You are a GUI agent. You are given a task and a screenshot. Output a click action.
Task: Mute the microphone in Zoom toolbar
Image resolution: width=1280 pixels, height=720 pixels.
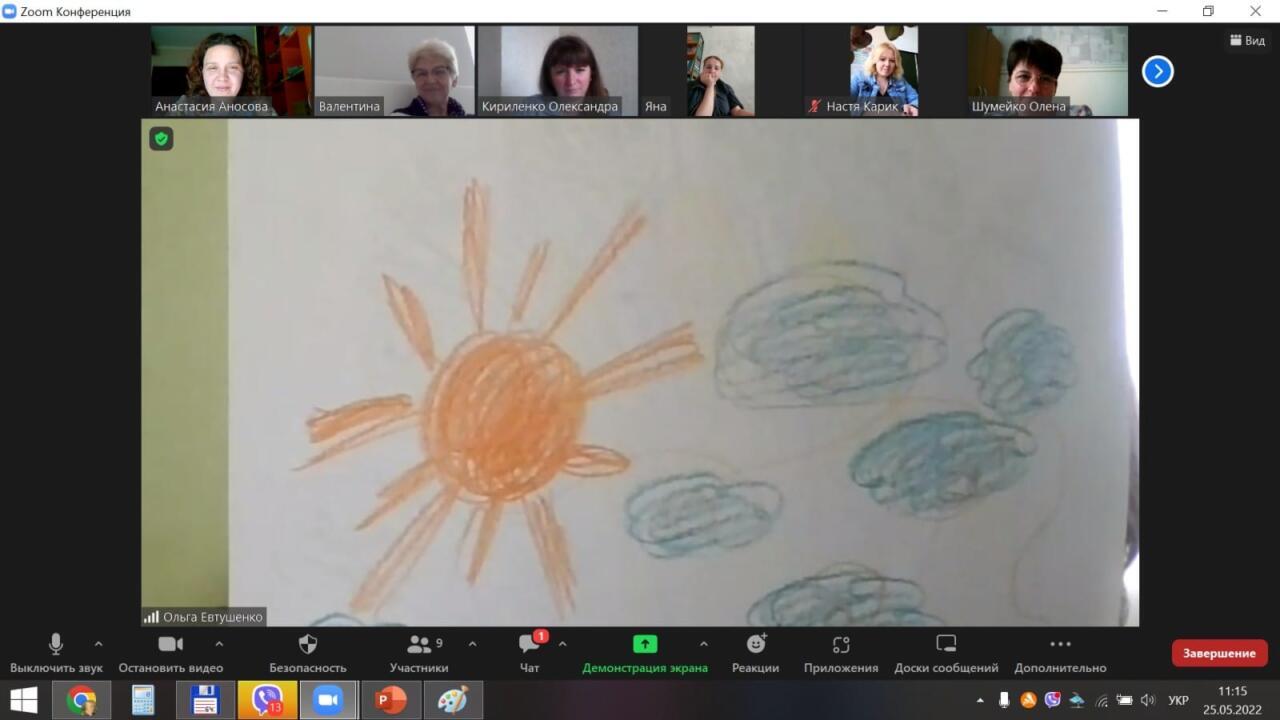click(56, 653)
